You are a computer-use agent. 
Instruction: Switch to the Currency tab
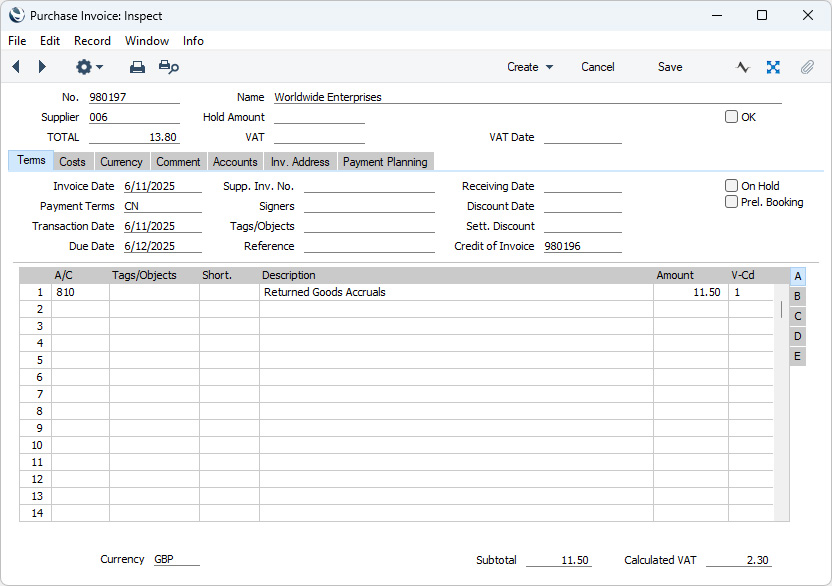point(122,162)
